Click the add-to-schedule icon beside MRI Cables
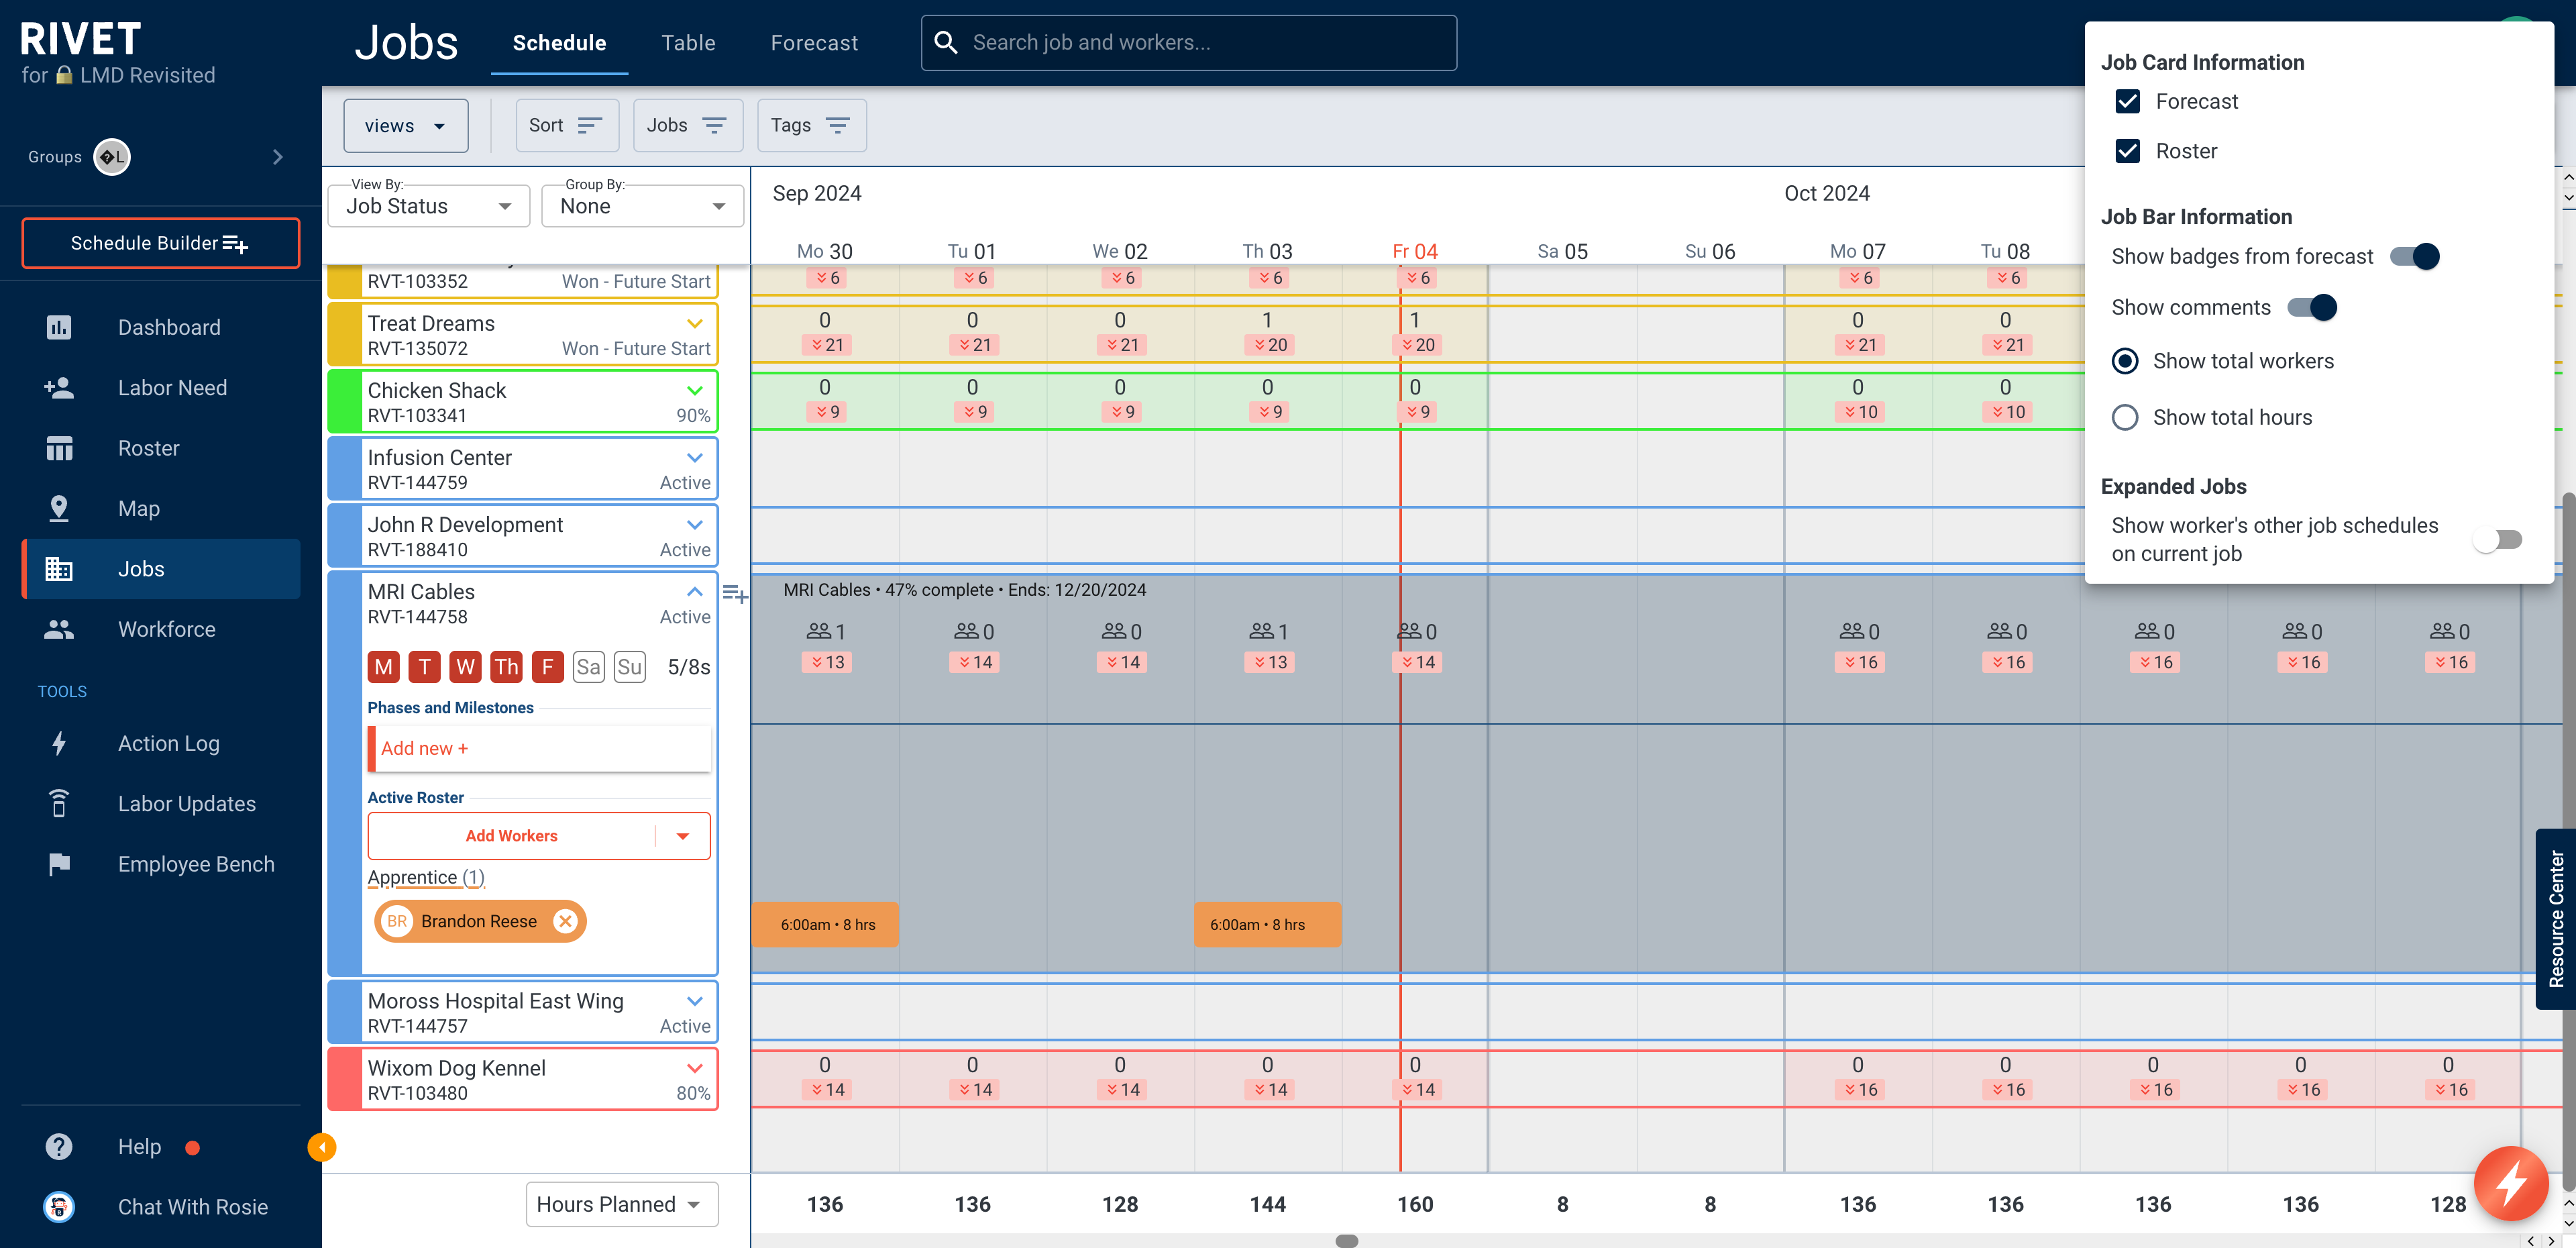 tap(735, 595)
